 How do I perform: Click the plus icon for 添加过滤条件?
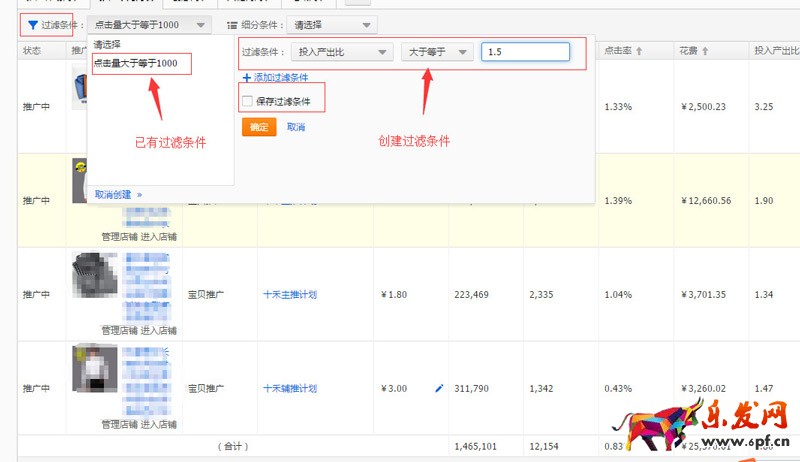click(246, 77)
